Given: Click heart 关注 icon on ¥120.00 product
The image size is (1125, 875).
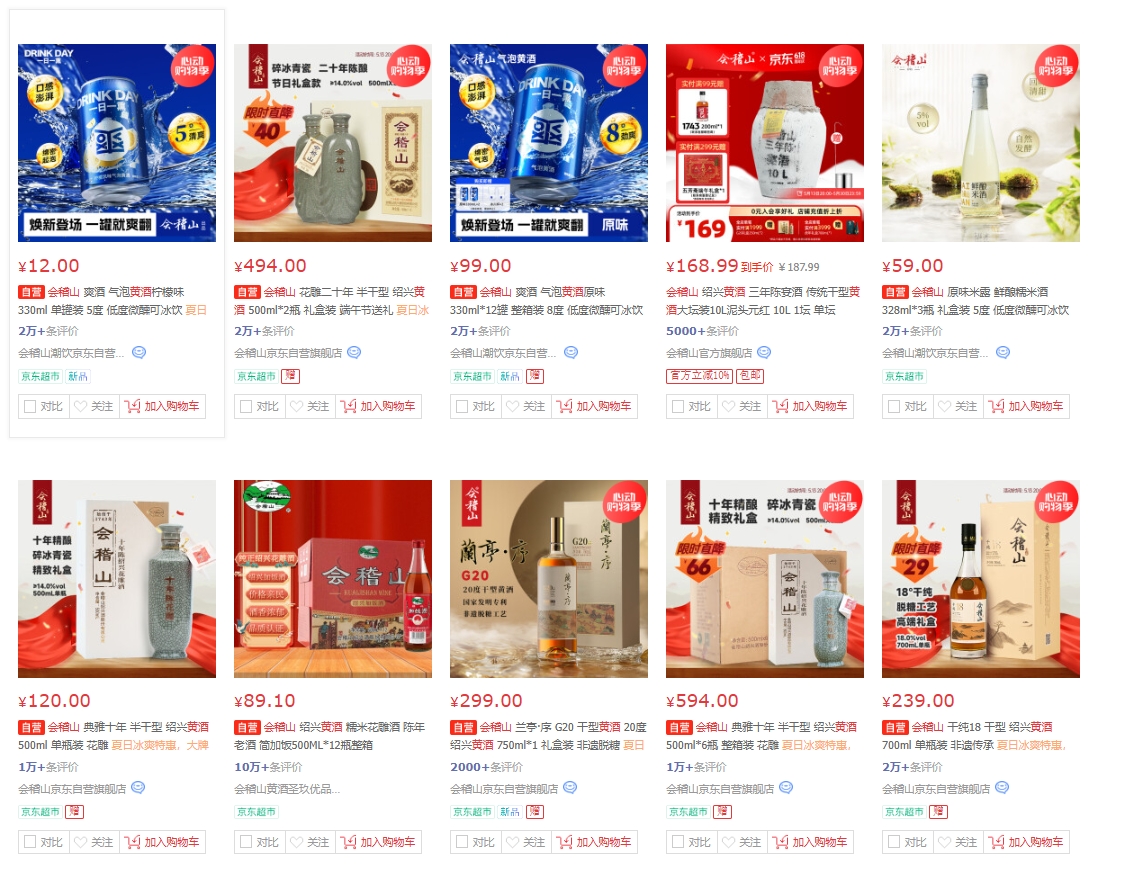Looking at the screenshot, I should pos(80,842).
